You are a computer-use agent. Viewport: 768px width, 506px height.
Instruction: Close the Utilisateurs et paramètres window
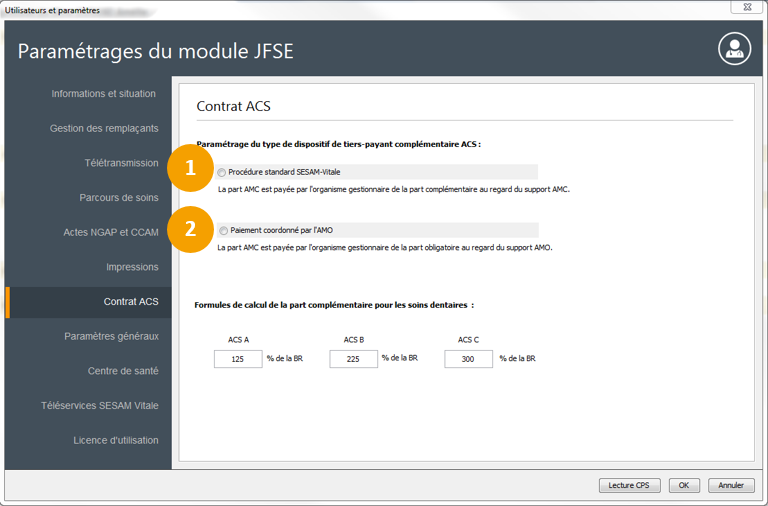click(x=747, y=7)
